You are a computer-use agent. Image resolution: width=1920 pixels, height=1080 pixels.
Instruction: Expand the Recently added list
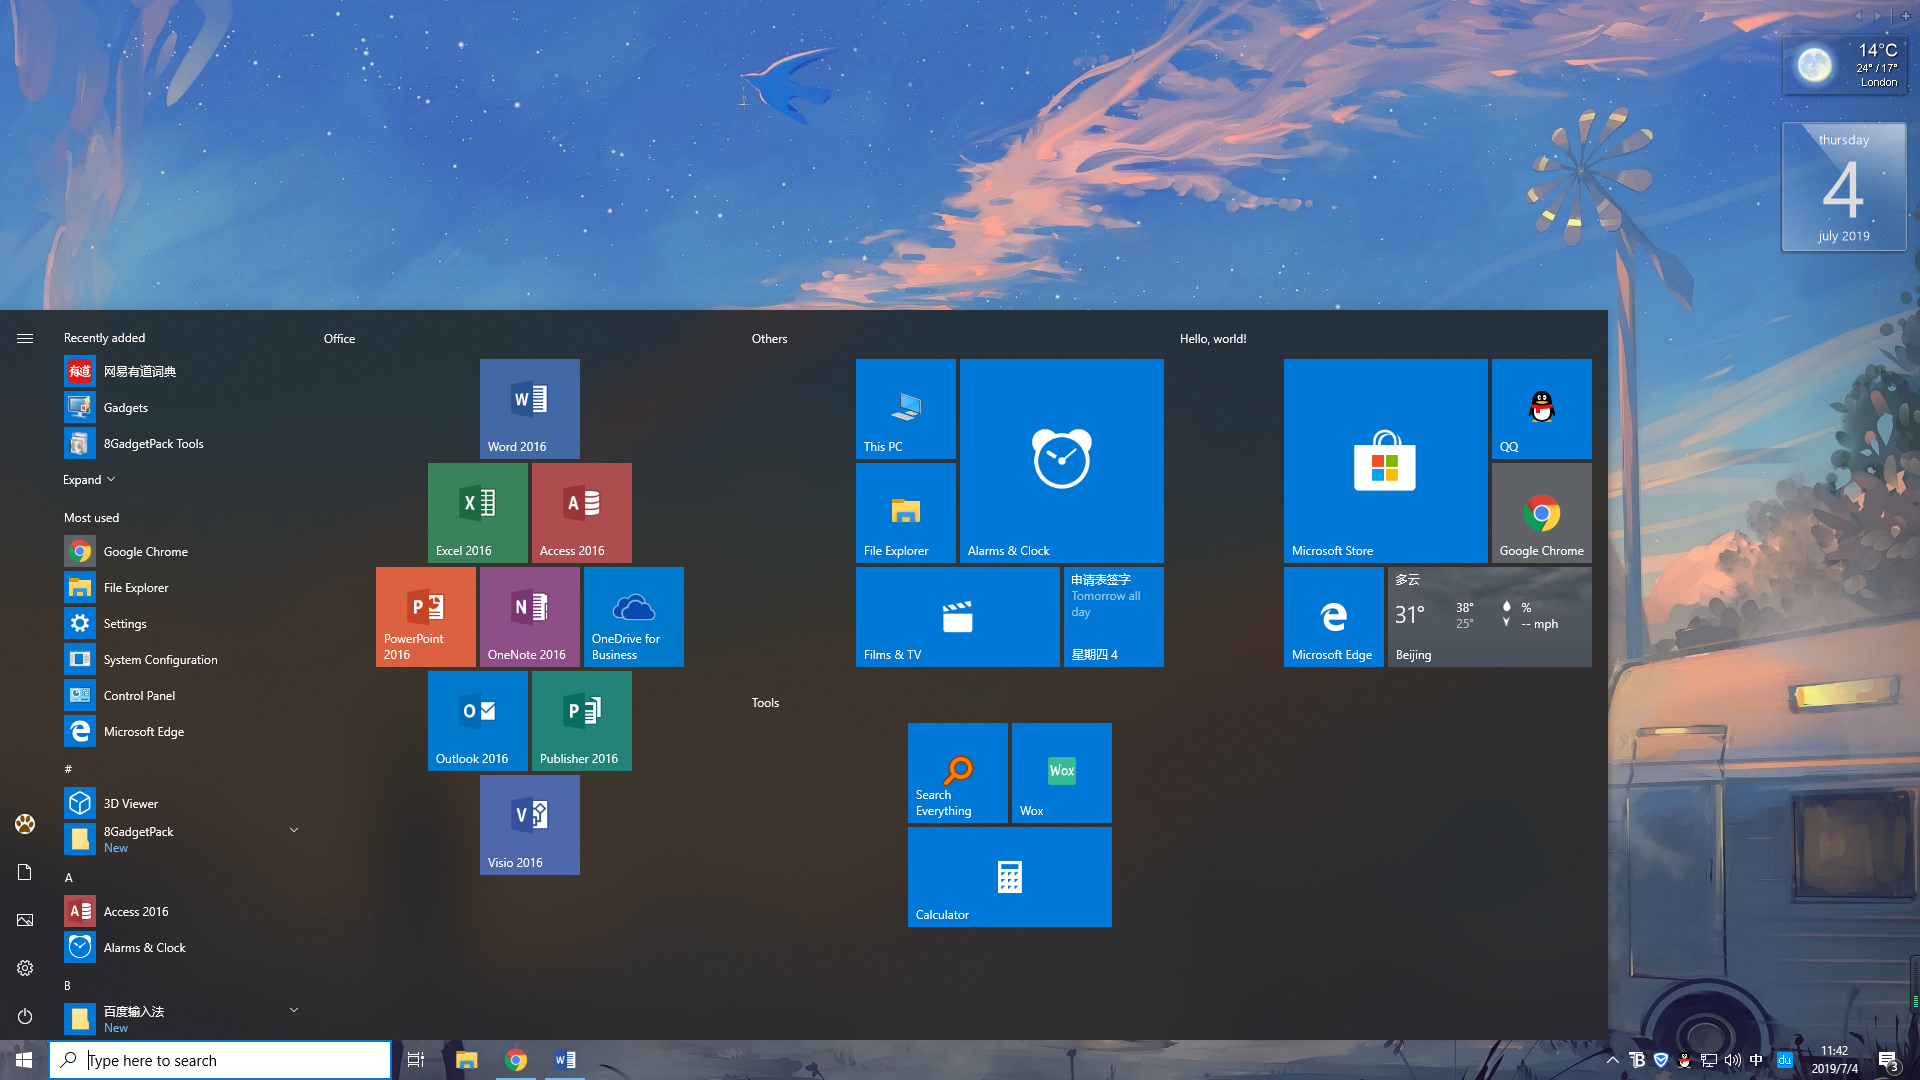point(89,480)
